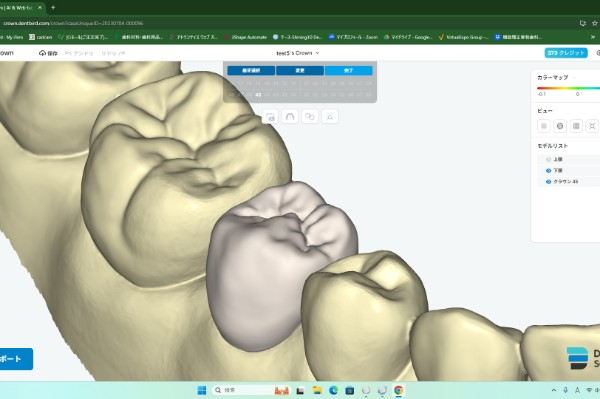
Task: Select tooth number 45 in the tooth chart
Action: tap(258, 94)
